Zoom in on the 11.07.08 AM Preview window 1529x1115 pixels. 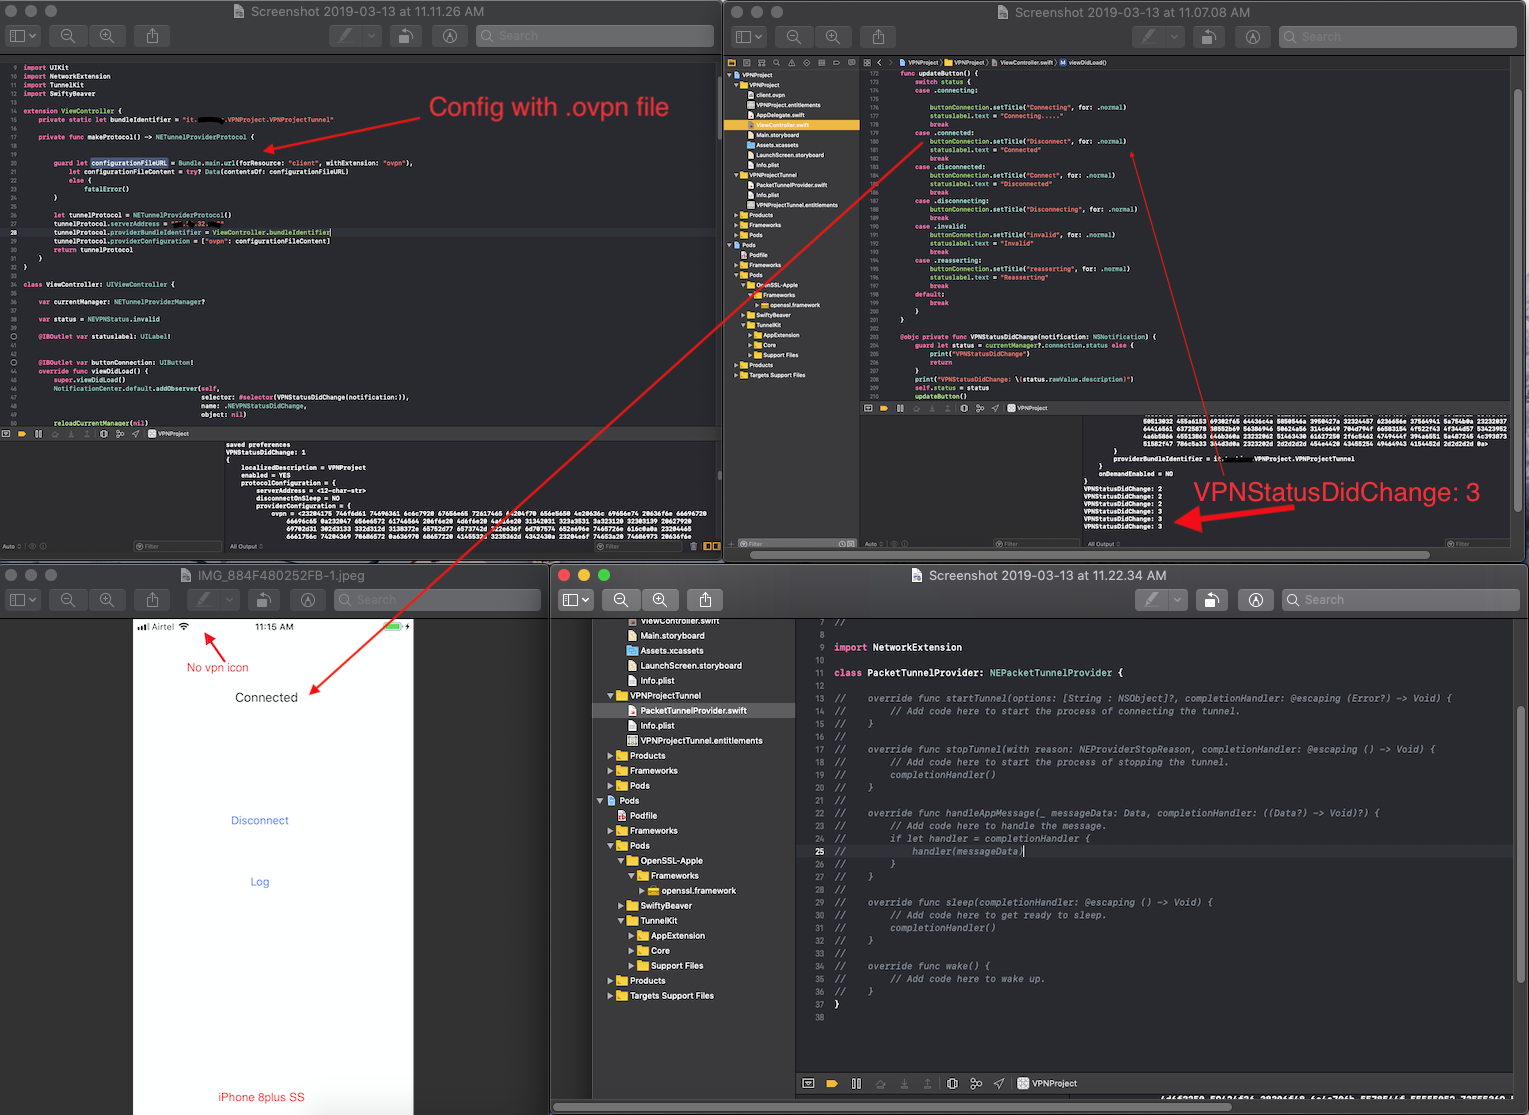pos(833,37)
